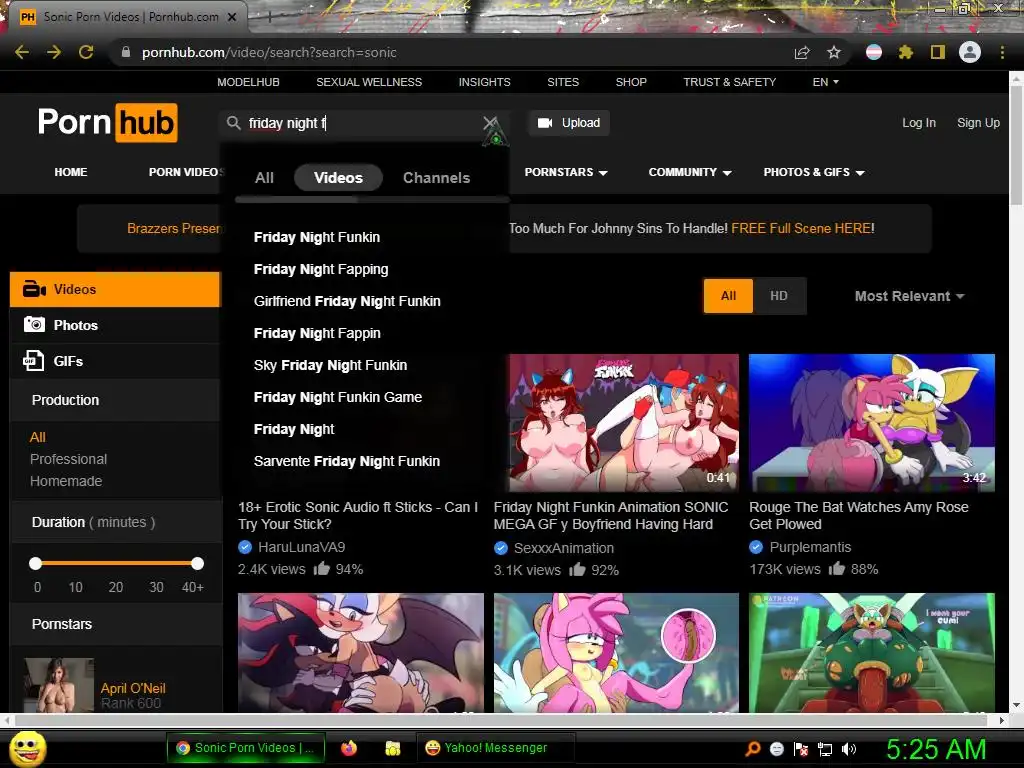Viewport: 1024px width, 768px height.
Task: Switch the suggestions to the All tab
Action: click(x=264, y=178)
